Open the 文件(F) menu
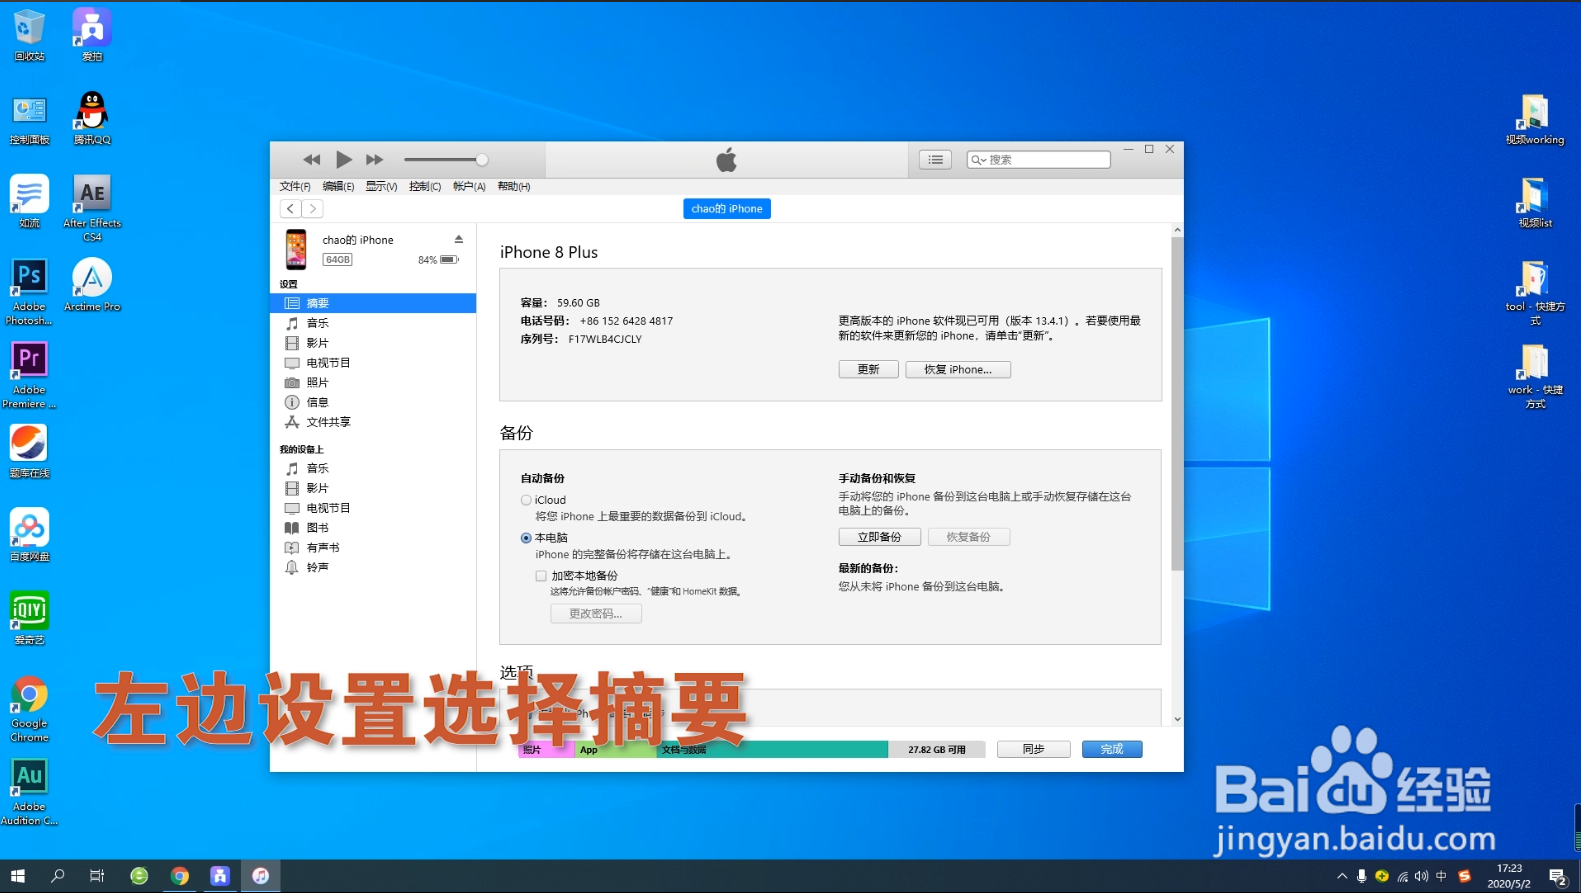This screenshot has height=893, width=1581. 295,186
